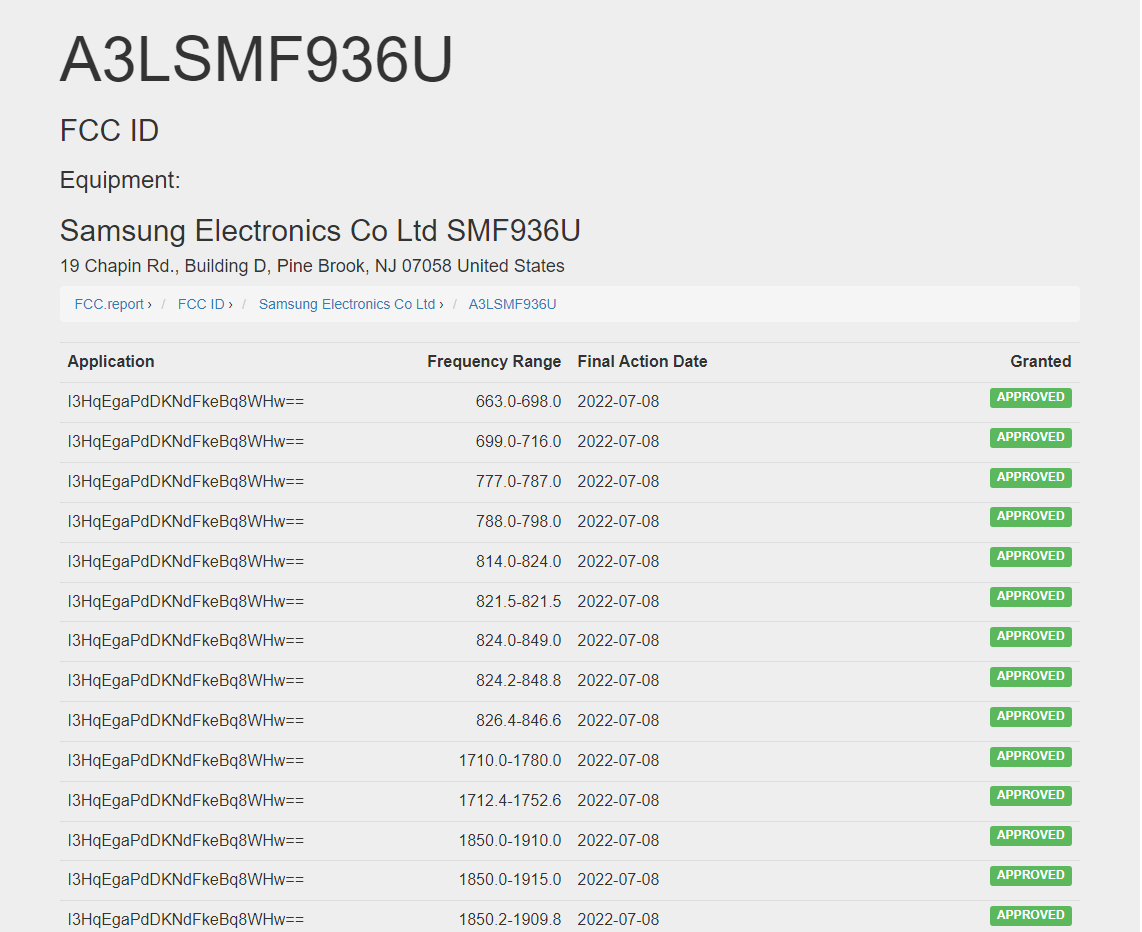Open the application for the 663.0-698.0 range
Viewport: 1142px width, 932px height.
(185, 402)
